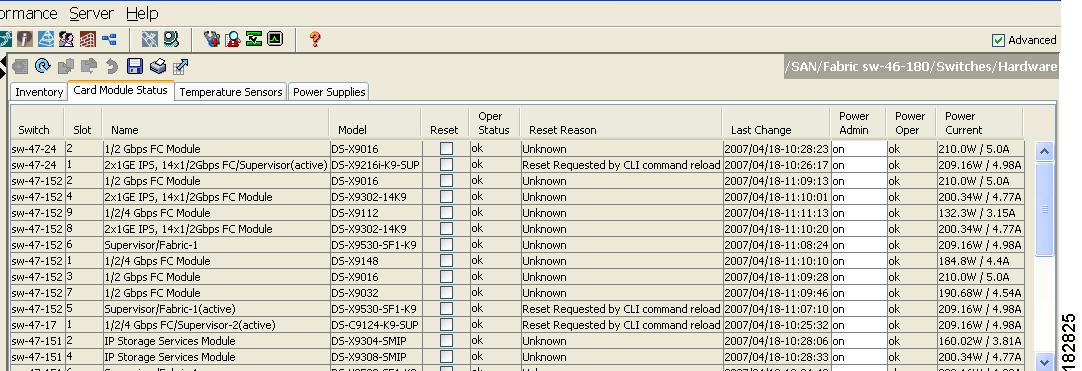Image resolution: width=1082 pixels, height=371 pixels.
Task: Click the table scrollbar down arrow
Action: 1044,361
